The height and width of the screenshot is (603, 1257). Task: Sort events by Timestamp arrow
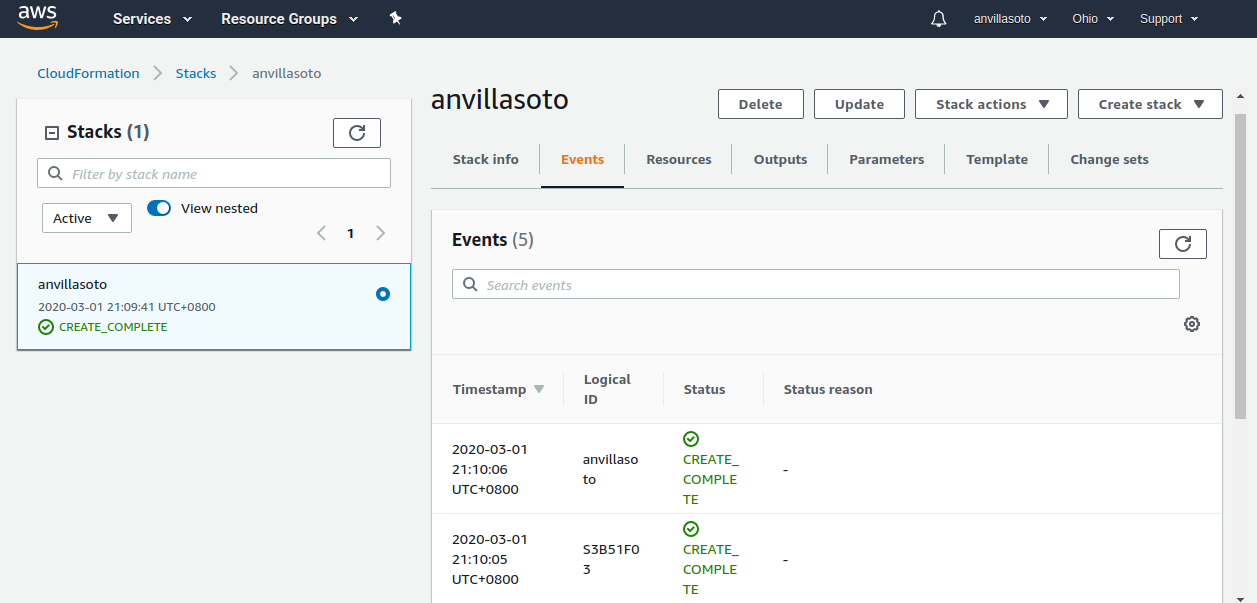(x=539, y=390)
